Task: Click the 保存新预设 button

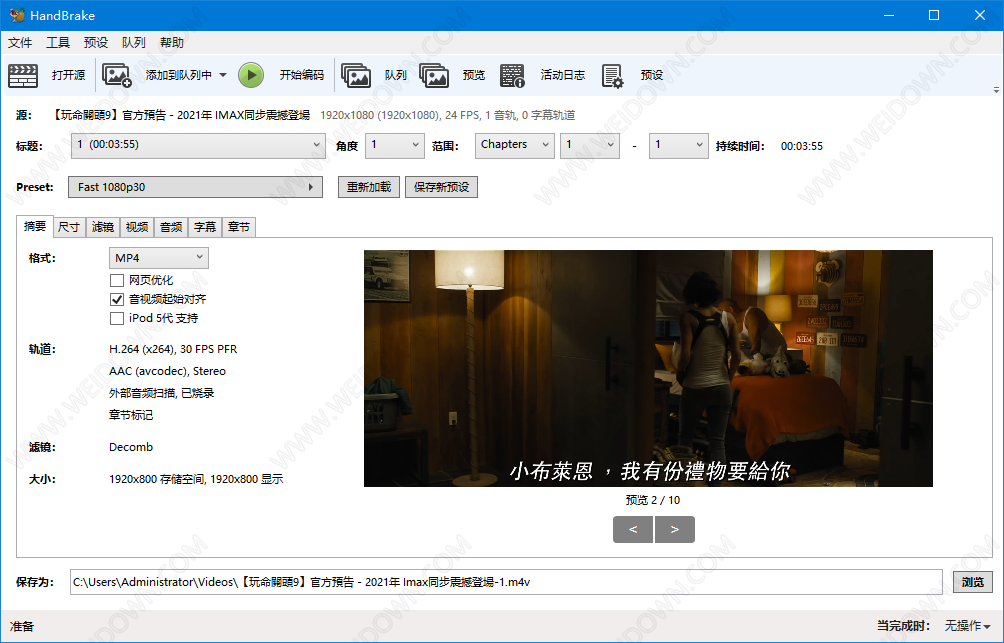Action: point(441,187)
